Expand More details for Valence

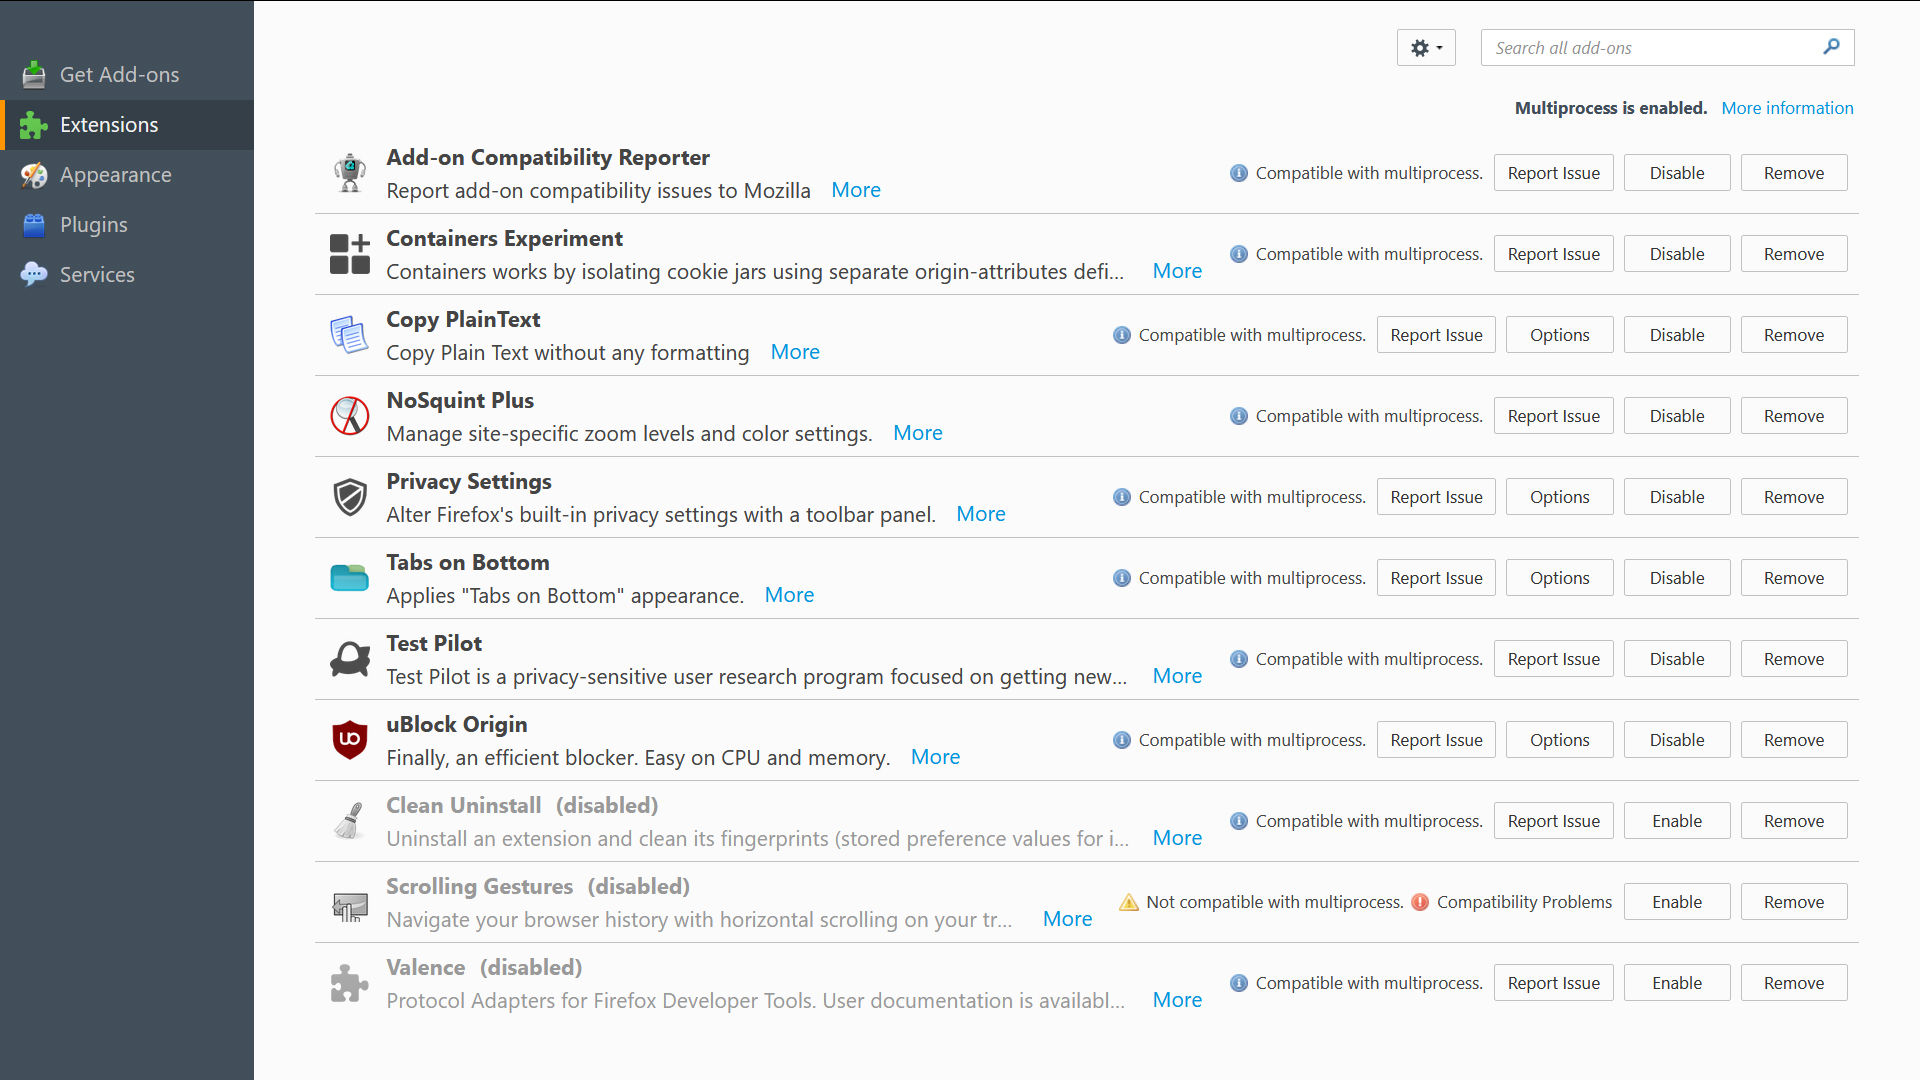pos(1177,1000)
